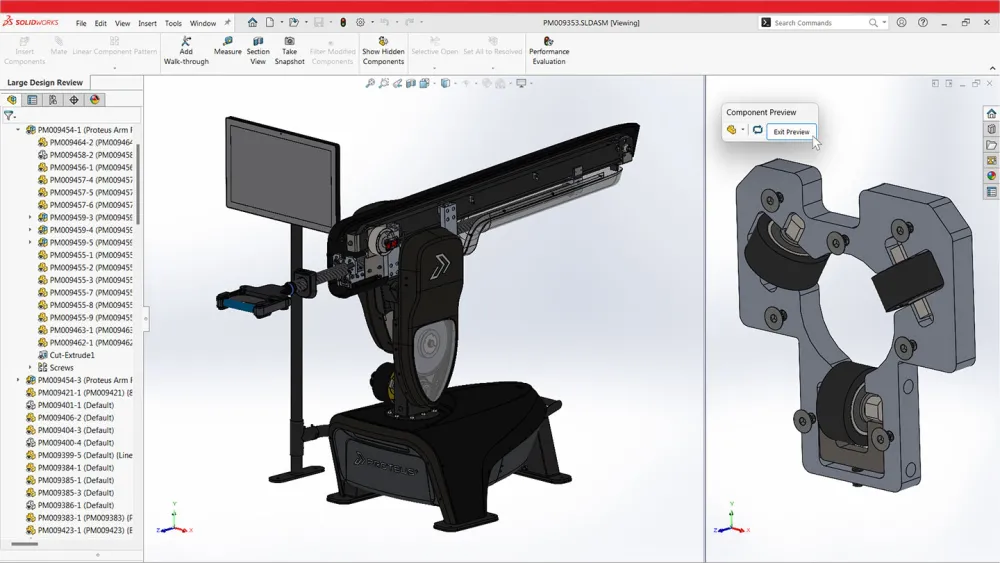
Task: Click the viewport Section View icon
Action: 411,83
